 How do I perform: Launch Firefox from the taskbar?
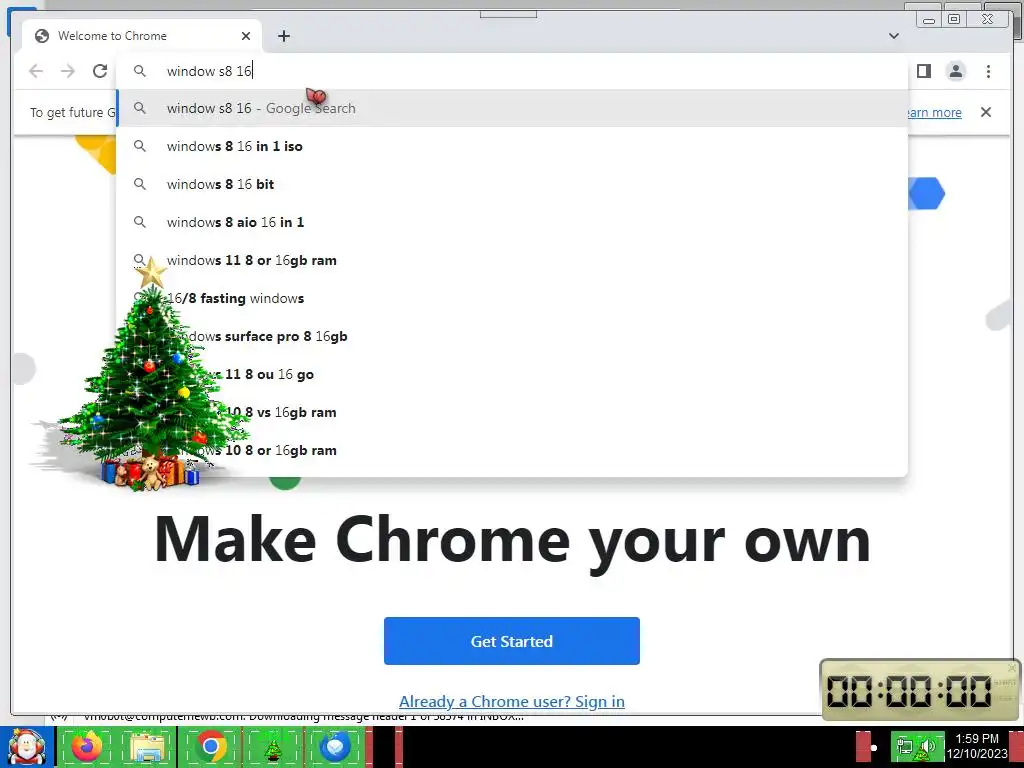coord(87,747)
